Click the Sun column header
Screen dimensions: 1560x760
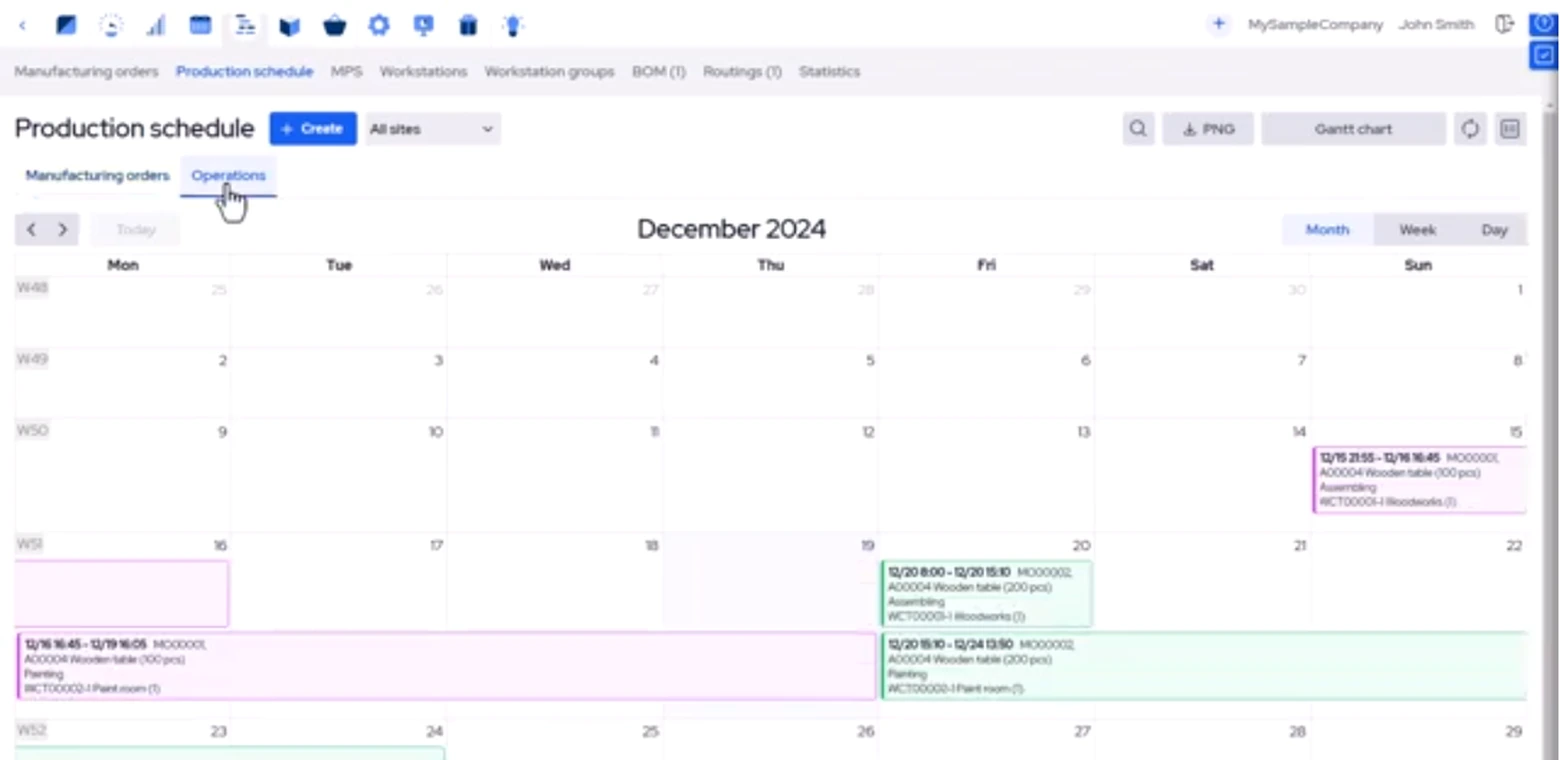tap(1418, 265)
